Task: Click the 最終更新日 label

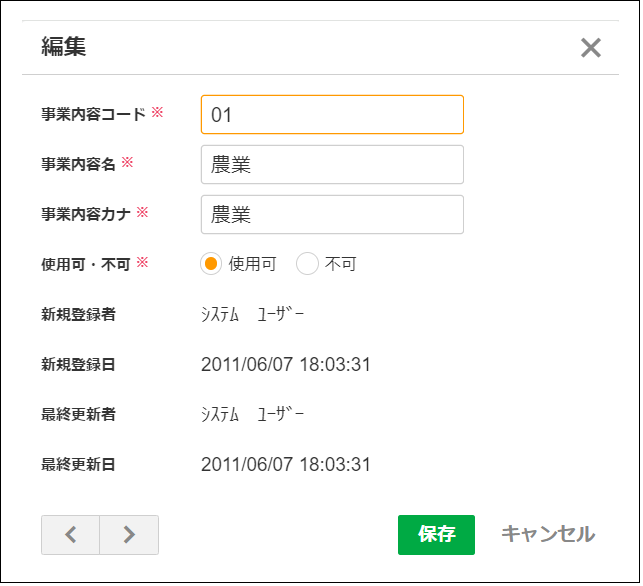Action: pos(78,464)
